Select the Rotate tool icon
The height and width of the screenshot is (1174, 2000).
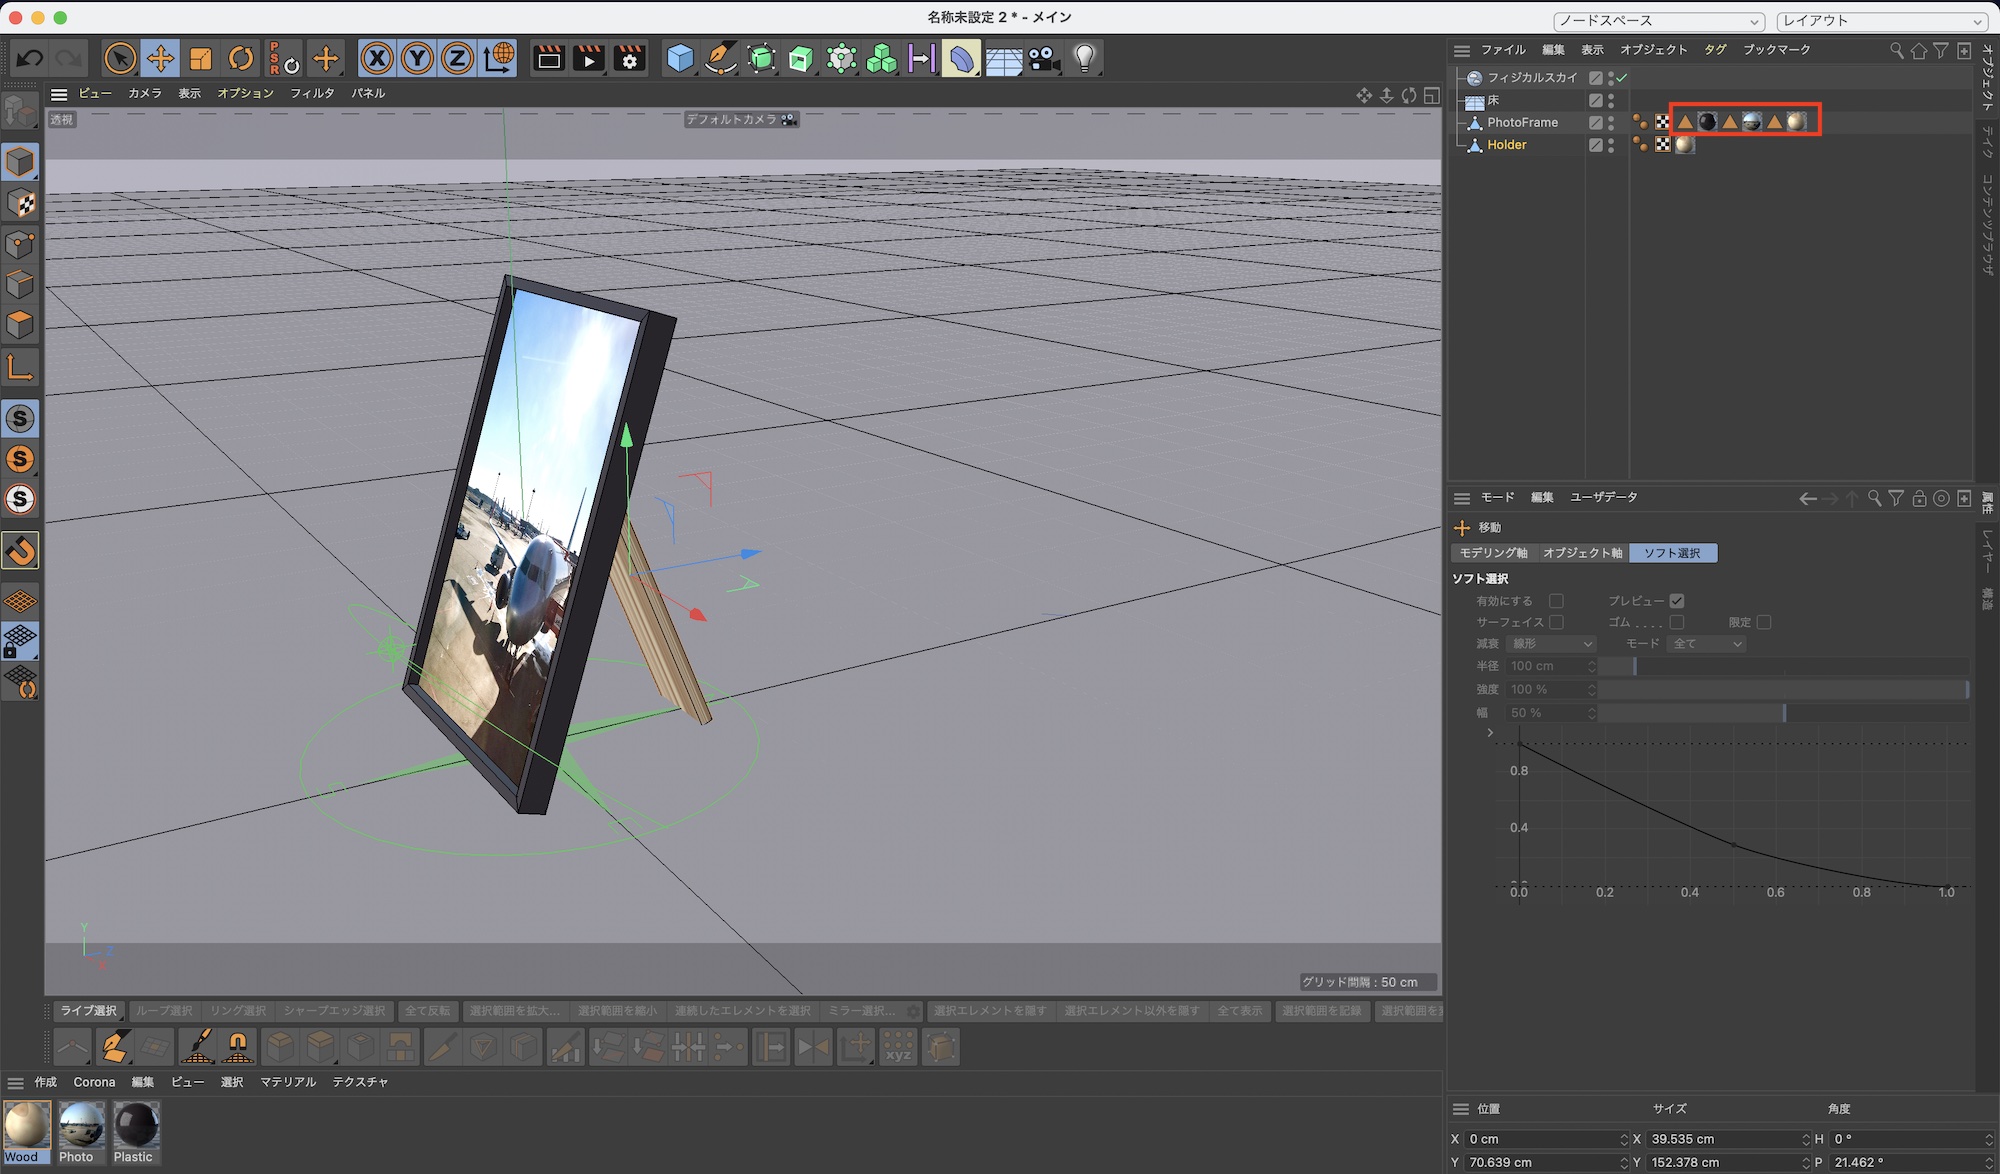coord(241,59)
